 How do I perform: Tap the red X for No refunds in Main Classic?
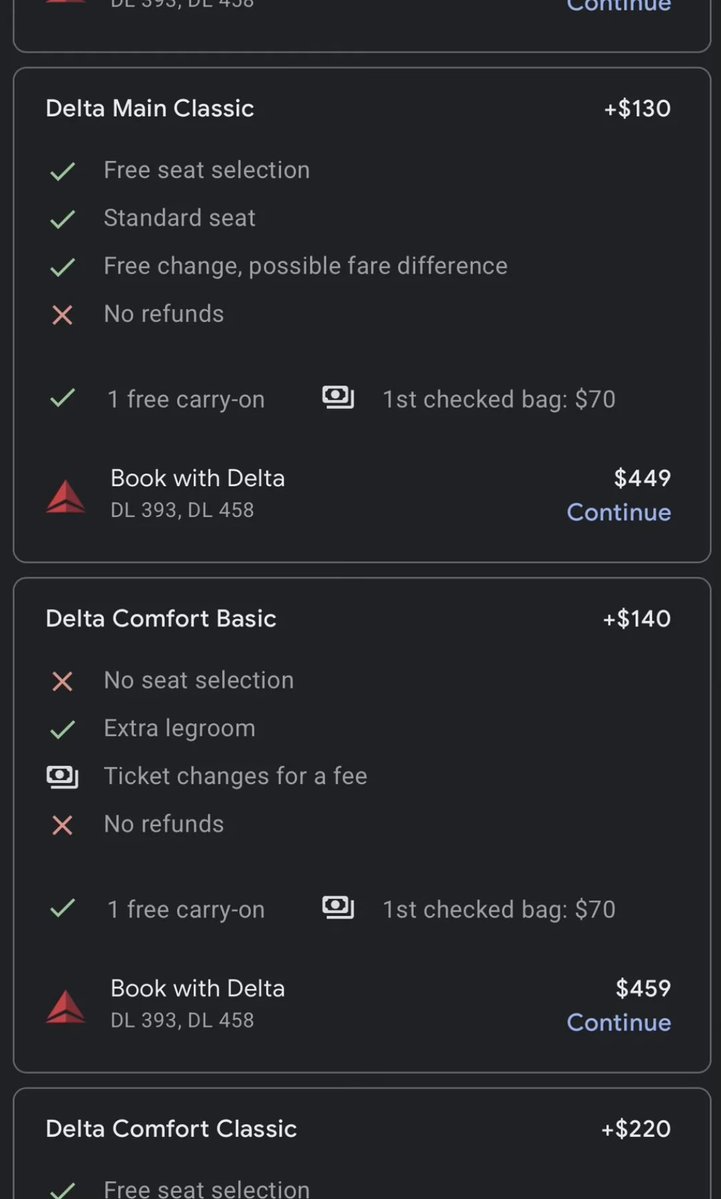(x=62, y=315)
